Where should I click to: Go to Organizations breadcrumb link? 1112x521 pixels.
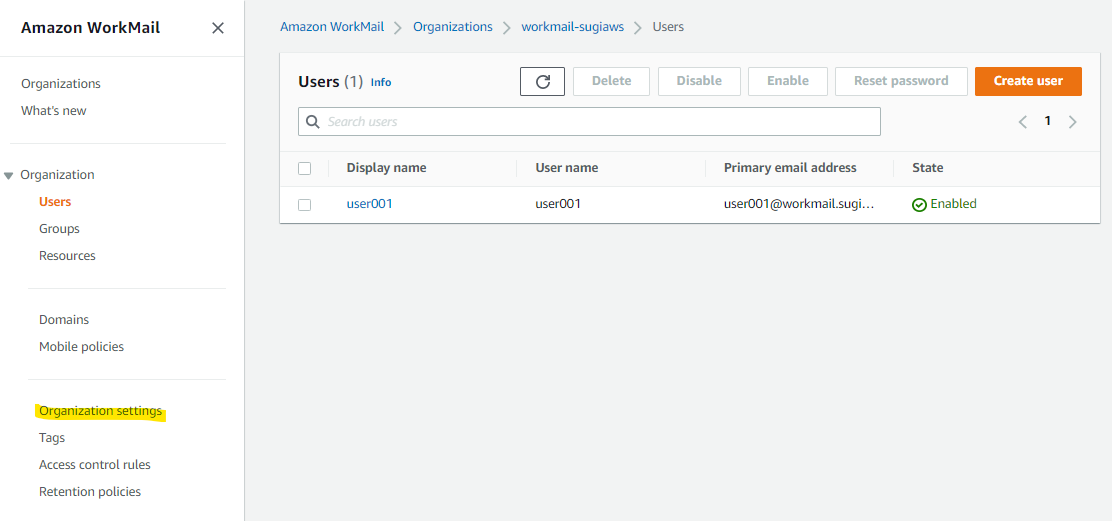coord(452,27)
